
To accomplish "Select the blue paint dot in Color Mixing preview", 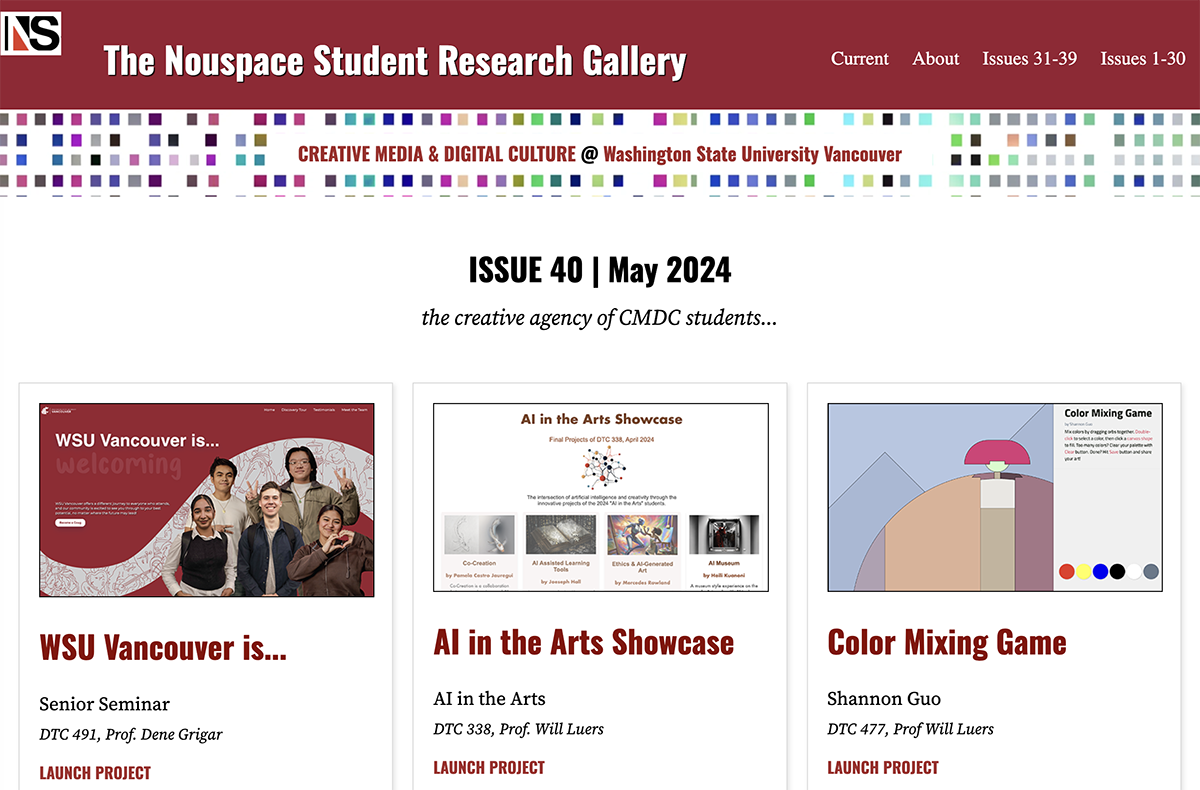I will click(x=1100, y=570).
